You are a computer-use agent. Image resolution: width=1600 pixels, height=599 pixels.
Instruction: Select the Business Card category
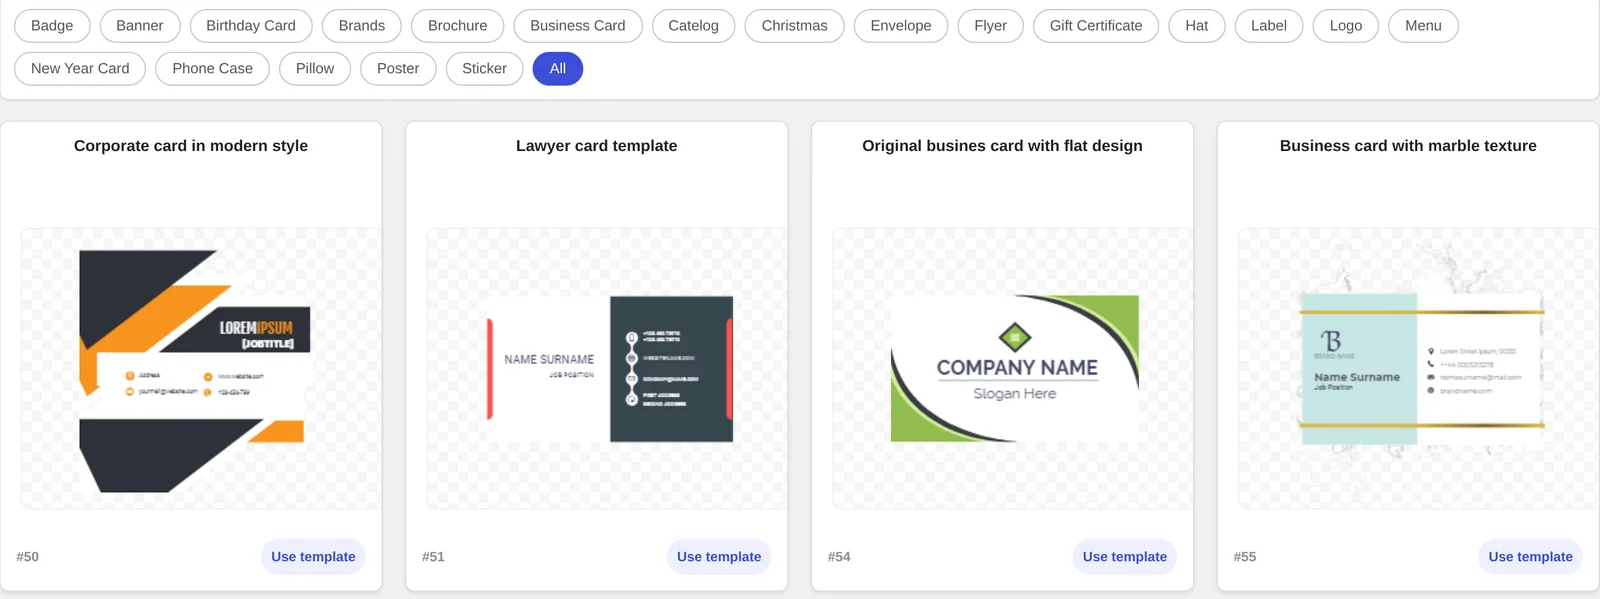pyautogui.click(x=578, y=26)
